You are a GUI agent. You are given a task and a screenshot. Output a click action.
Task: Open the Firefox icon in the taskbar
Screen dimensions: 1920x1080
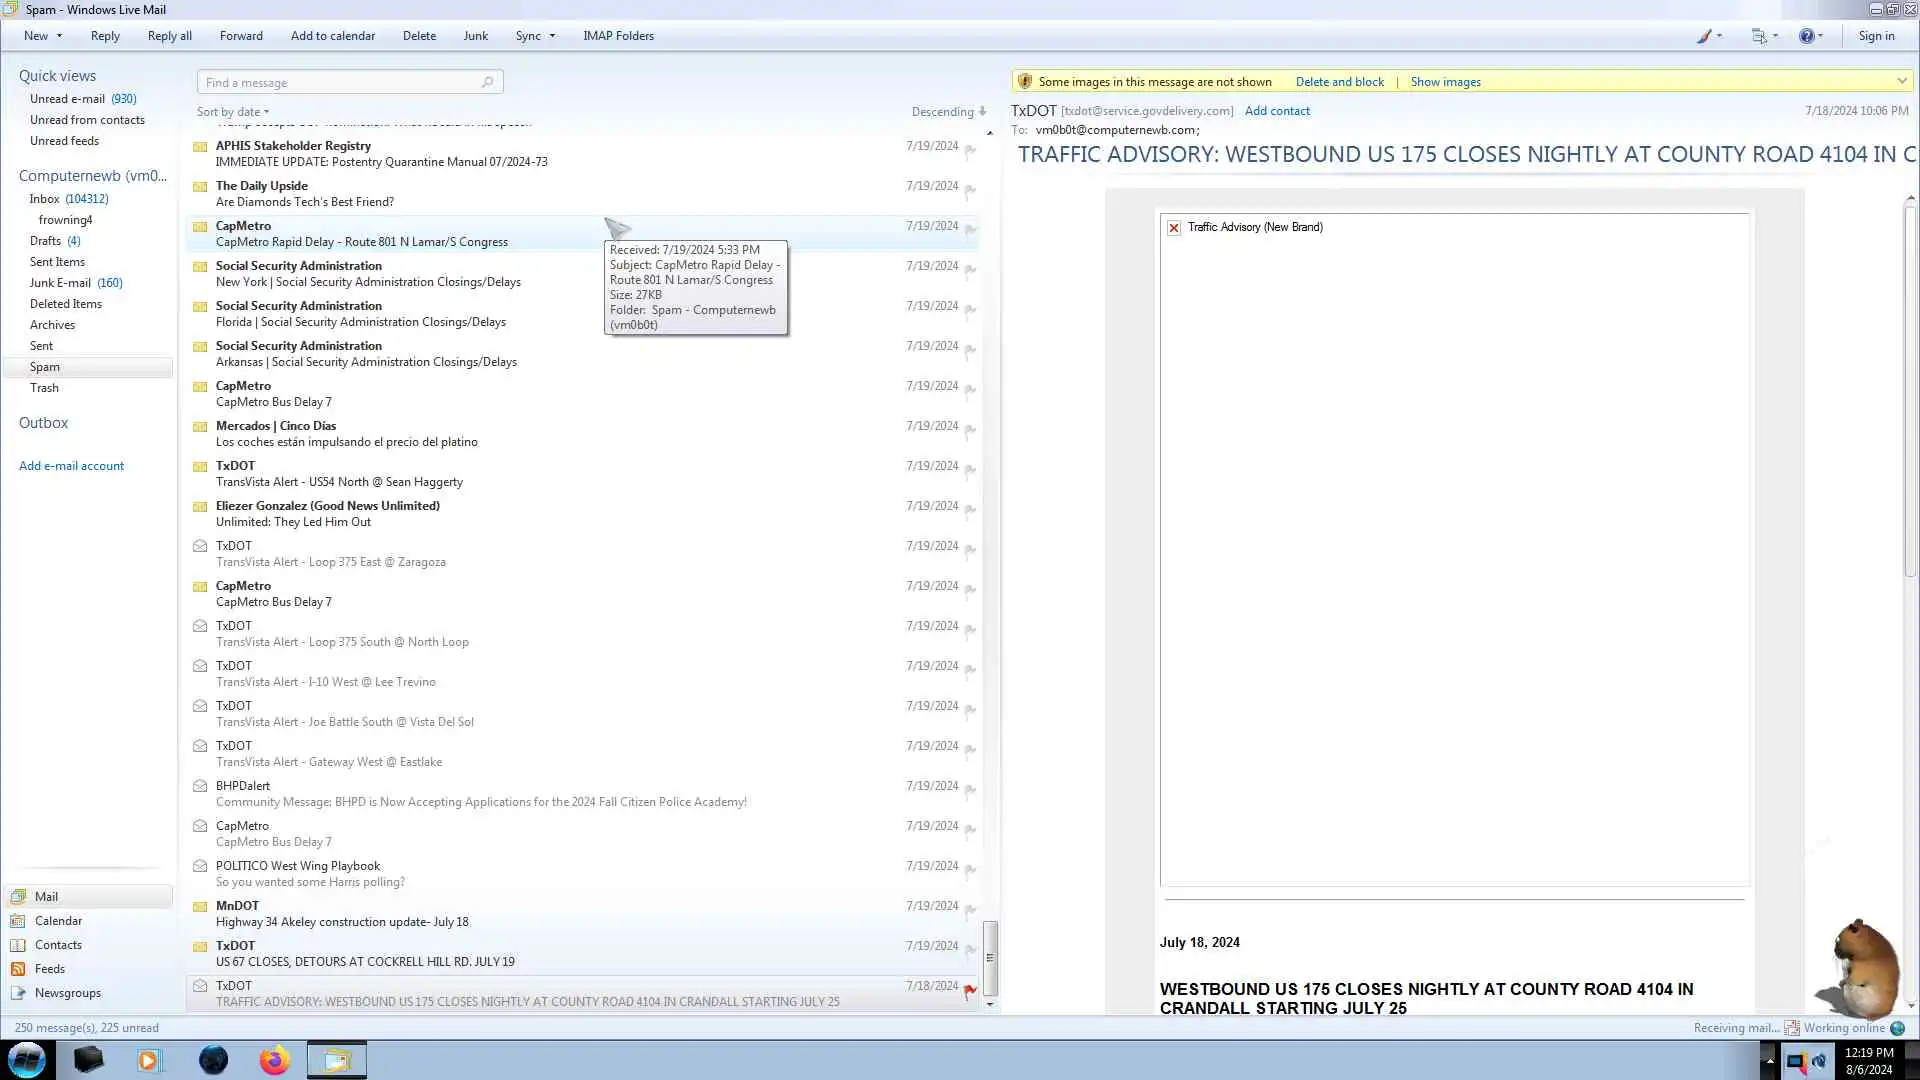[274, 1060]
